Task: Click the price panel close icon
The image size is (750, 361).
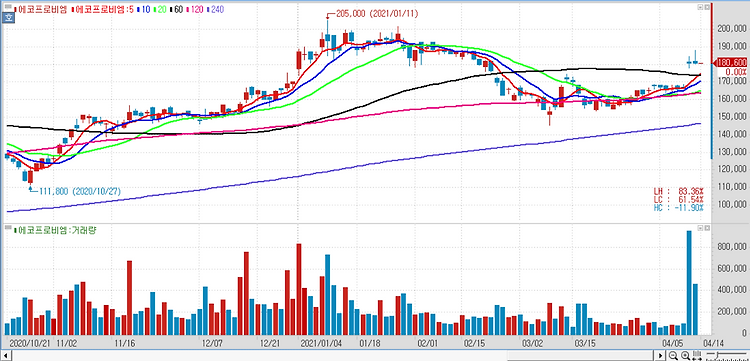Action: (x=707, y=7)
